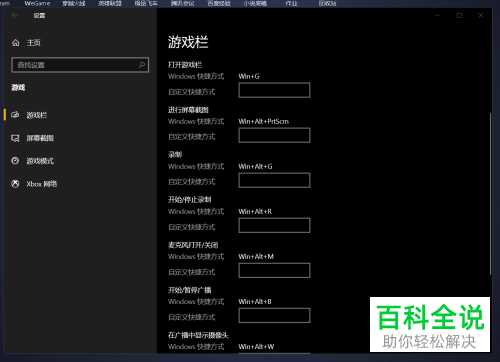Click the 在广播中显示摄像头 section label
The image size is (500, 362).
tap(198, 335)
